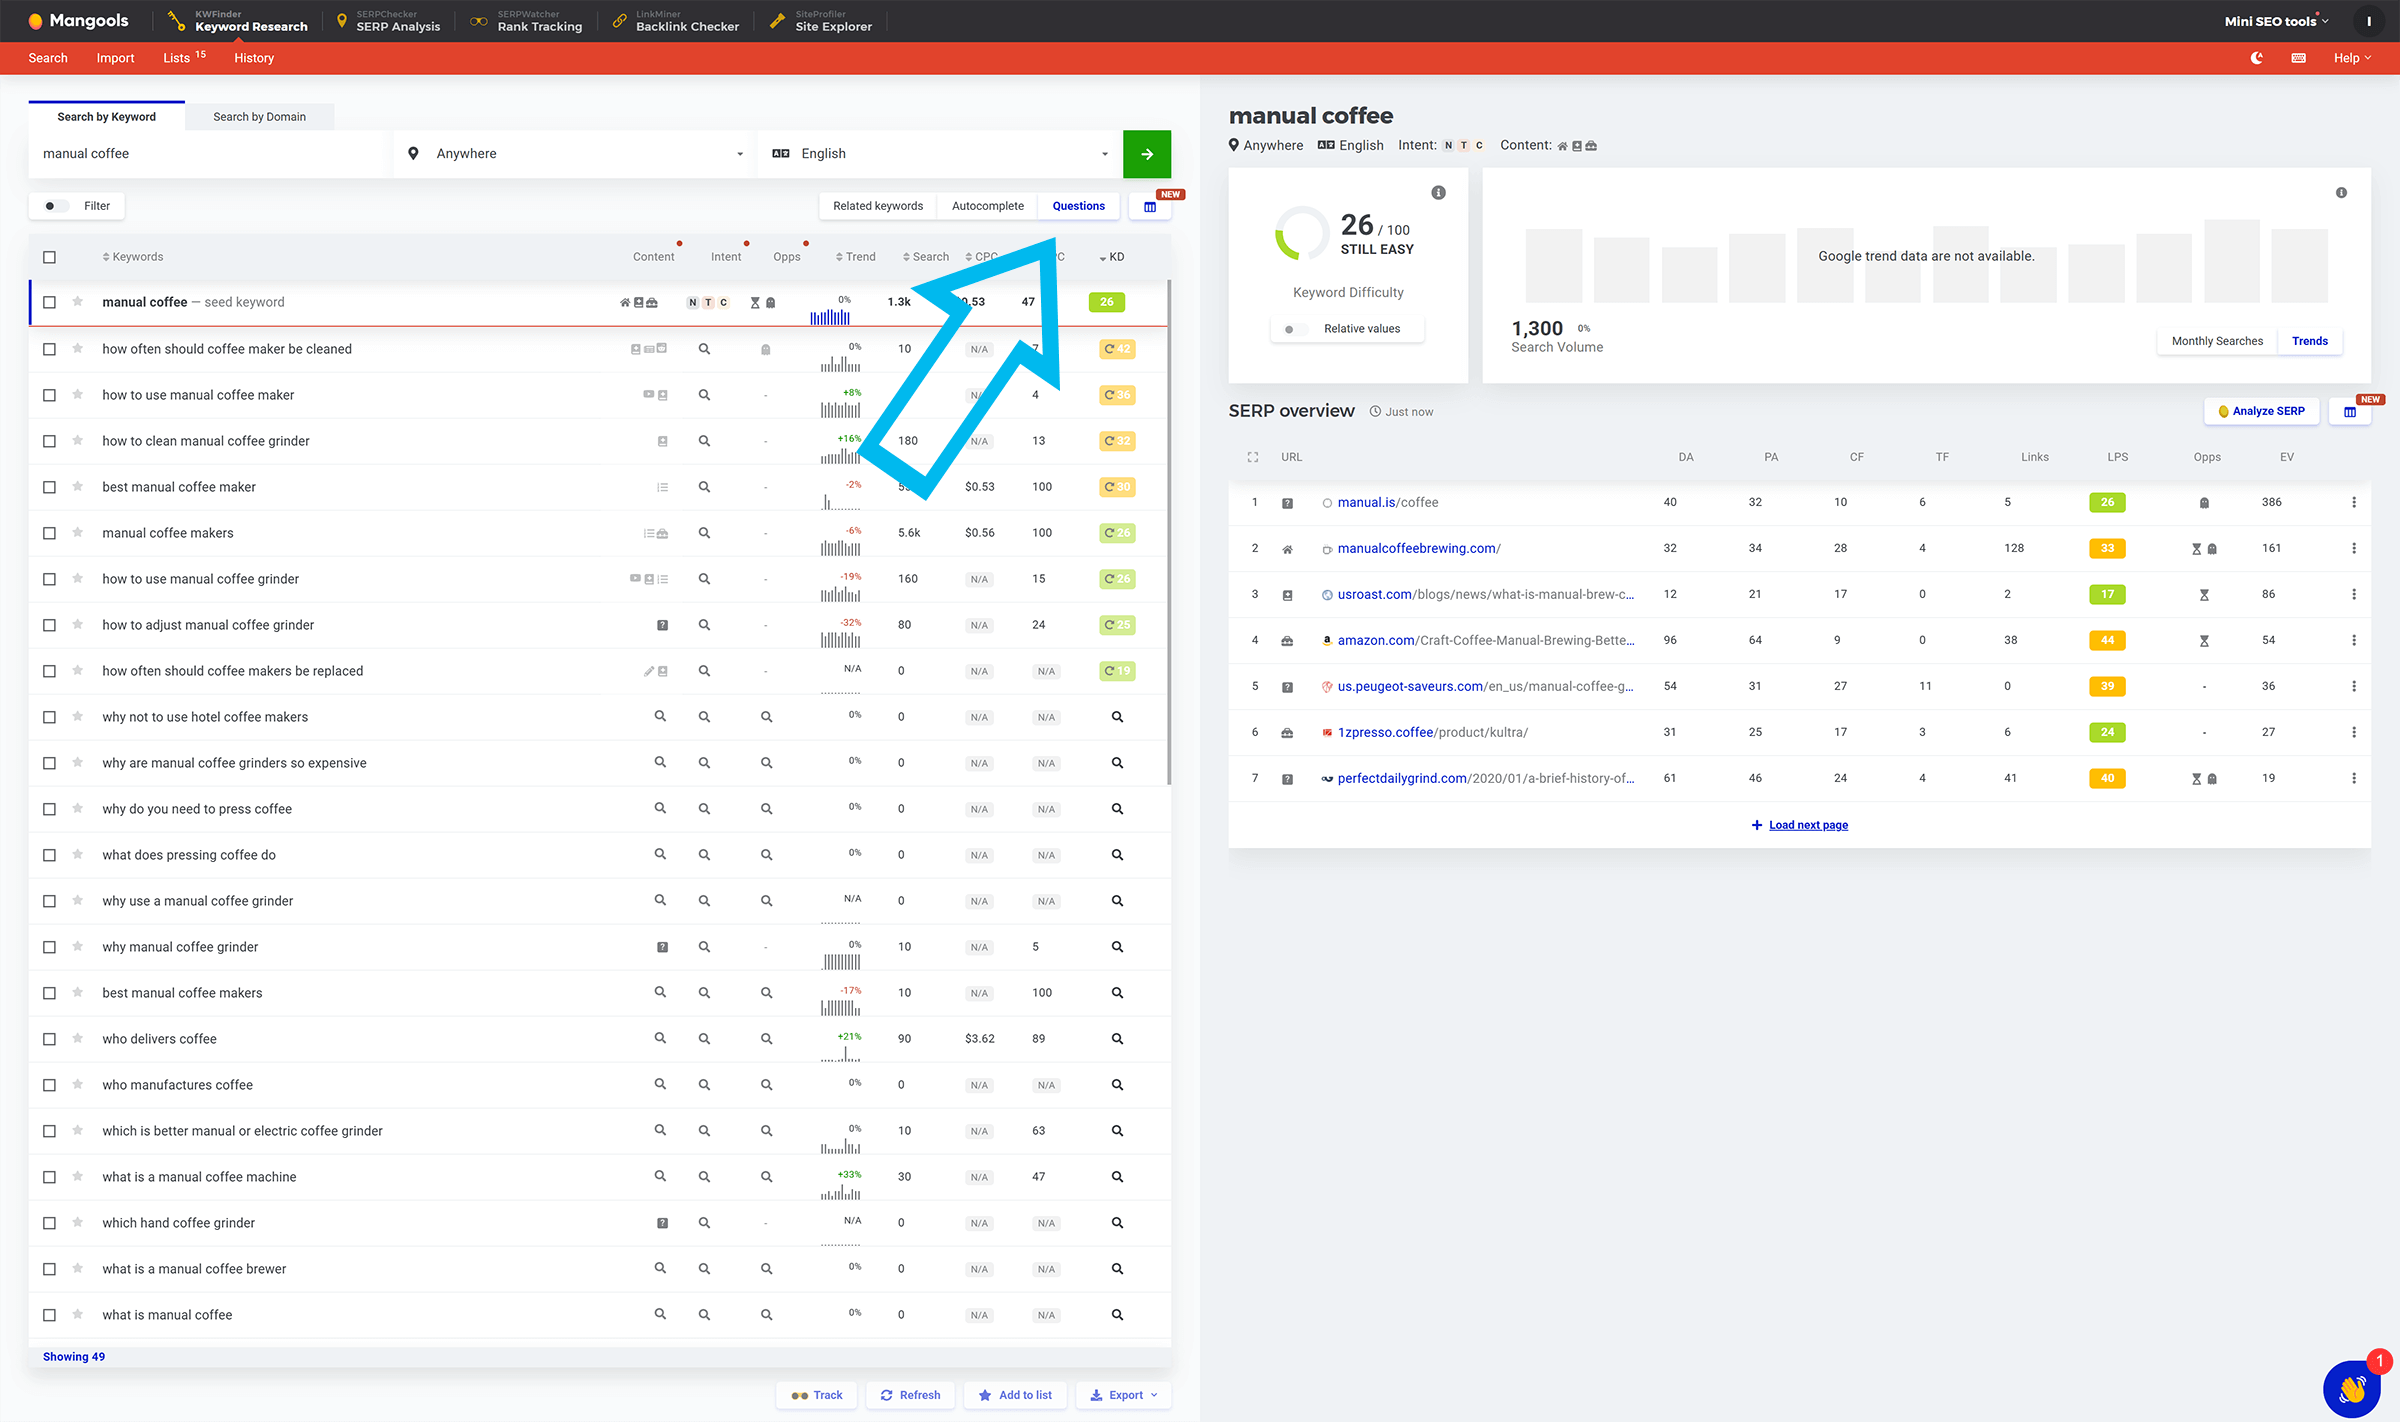Open manualcoffeebrewing.com result link

[x=1419, y=548]
